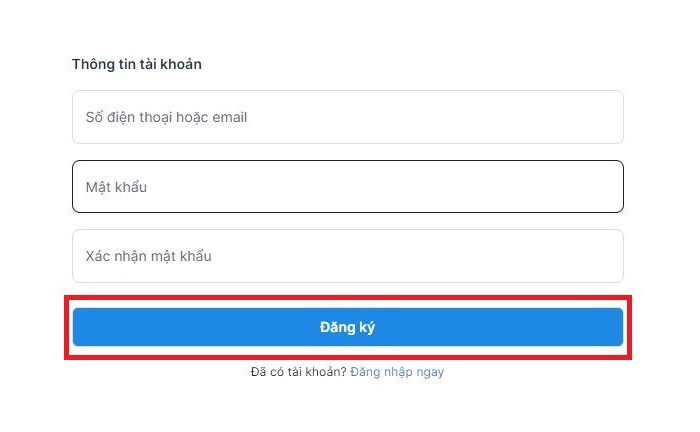Click the first field under account information
Screen dimensions: 700x432
coord(347,117)
